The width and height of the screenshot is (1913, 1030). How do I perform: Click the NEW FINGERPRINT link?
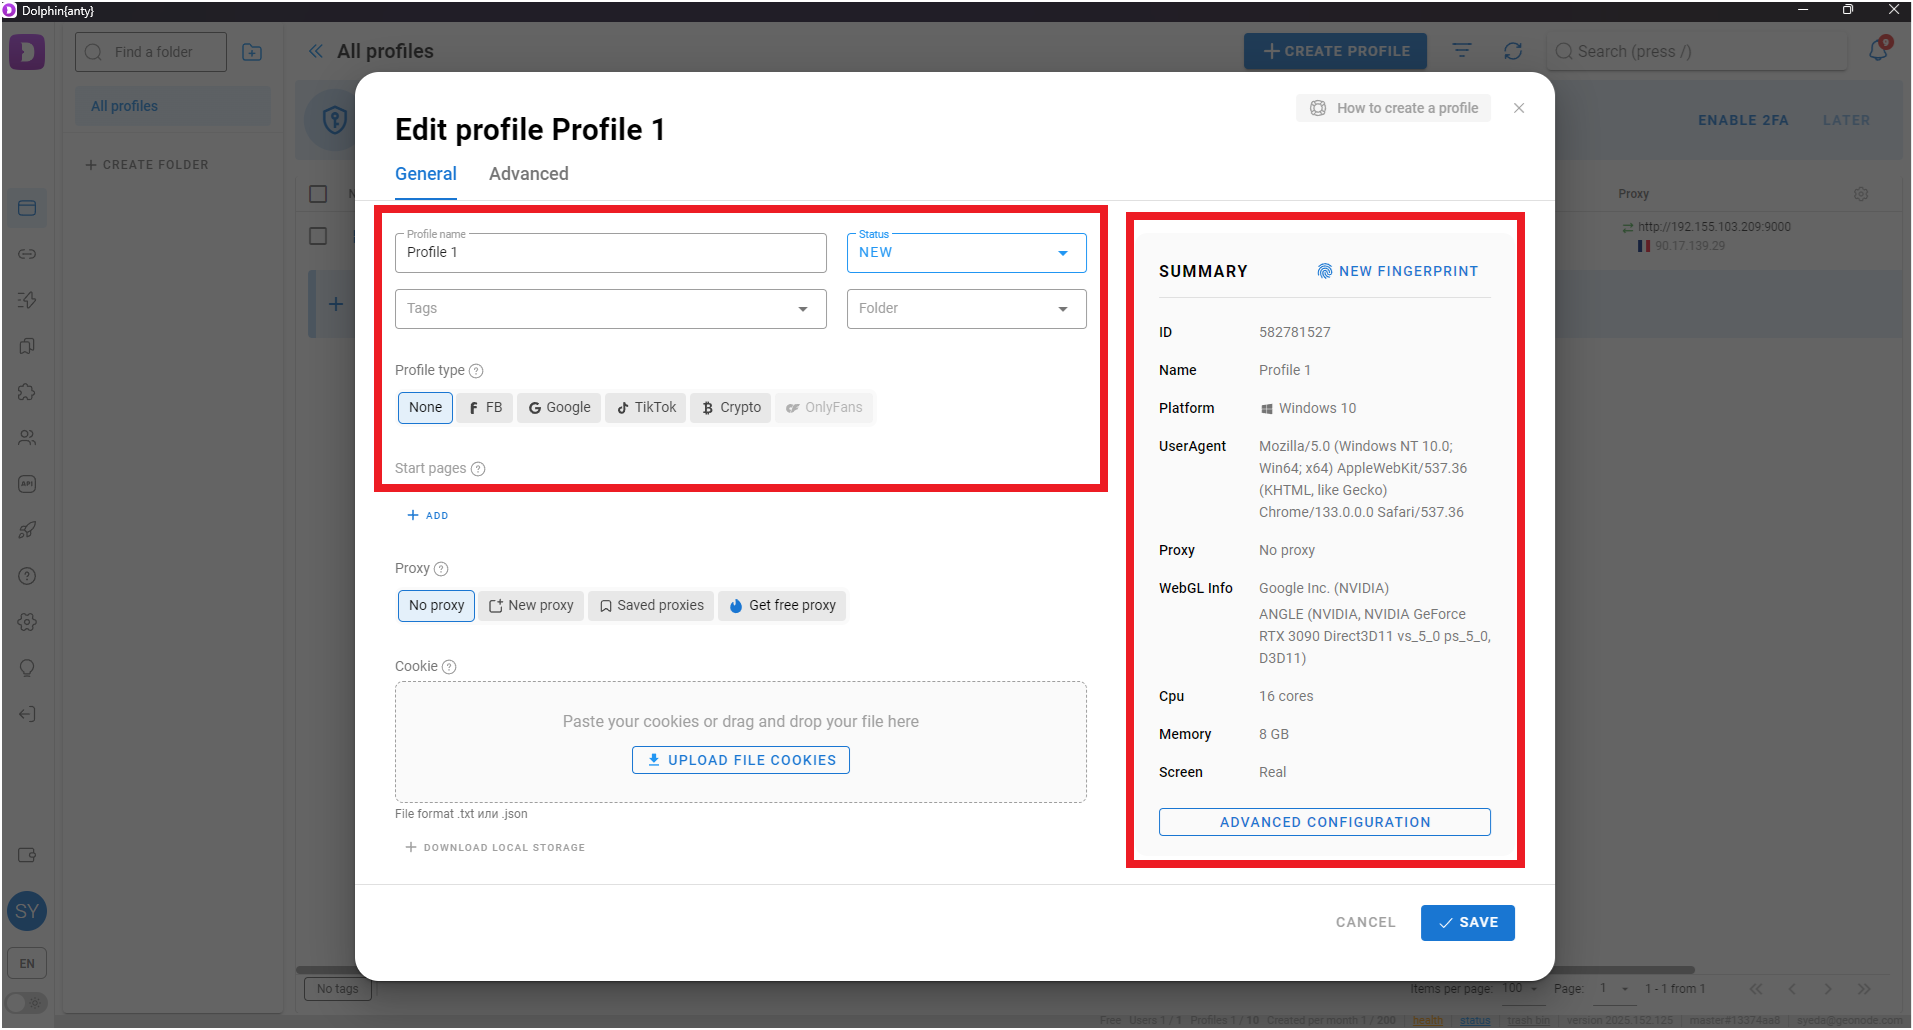pos(1397,270)
